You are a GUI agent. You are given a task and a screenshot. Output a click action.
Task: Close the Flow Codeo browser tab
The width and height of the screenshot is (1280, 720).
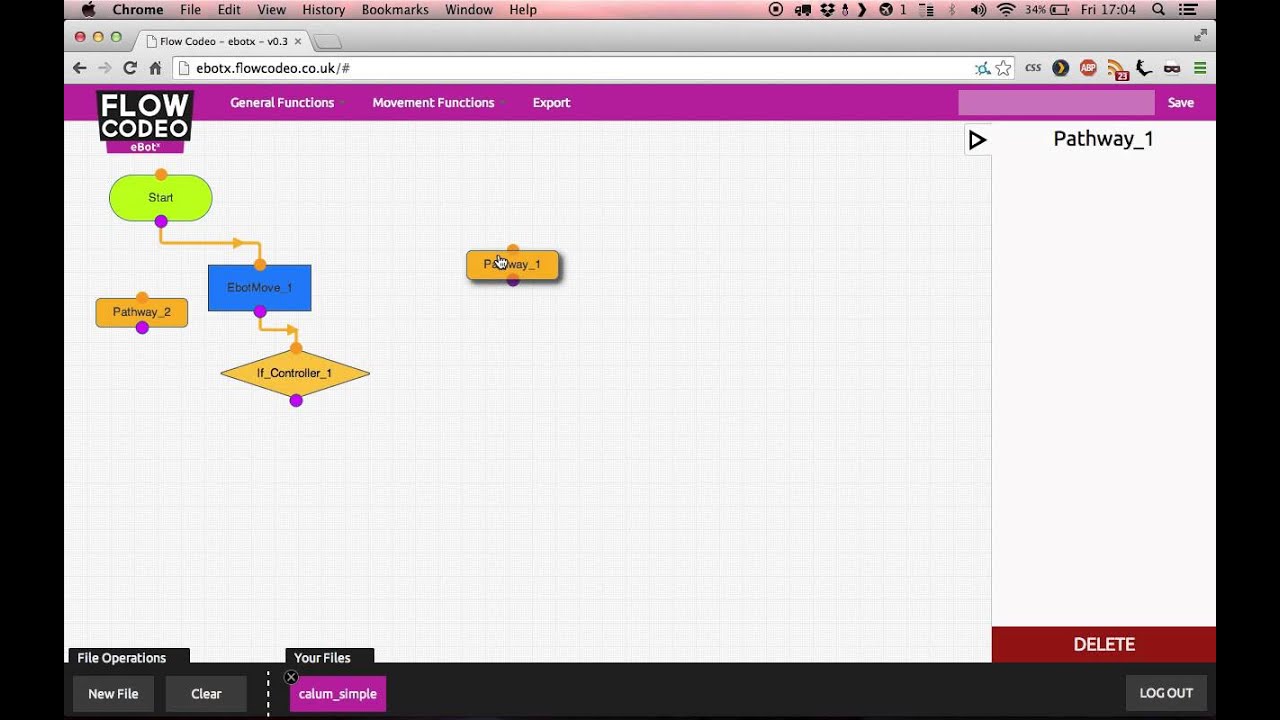coord(298,41)
